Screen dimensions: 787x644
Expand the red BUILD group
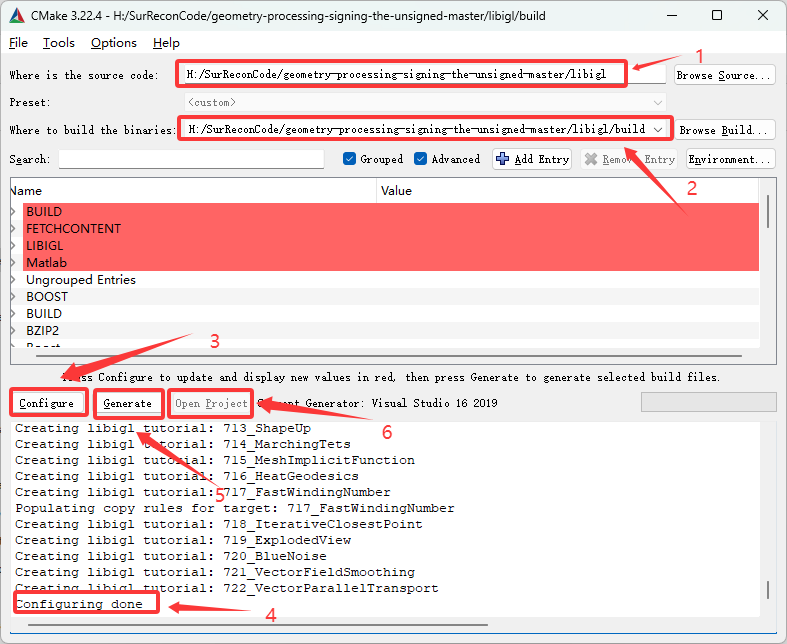tap(14, 212)
